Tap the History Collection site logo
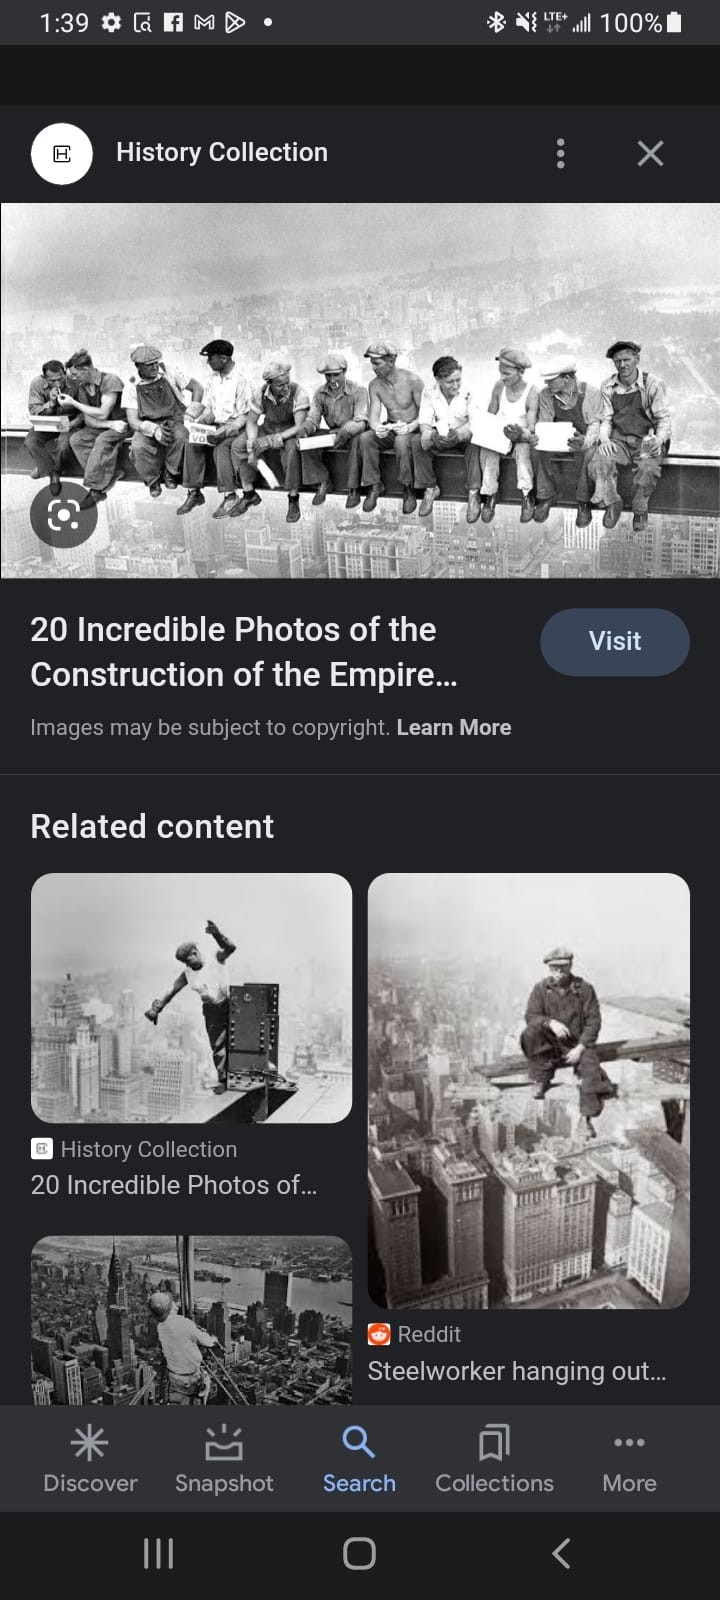 [x=61, y=153]
